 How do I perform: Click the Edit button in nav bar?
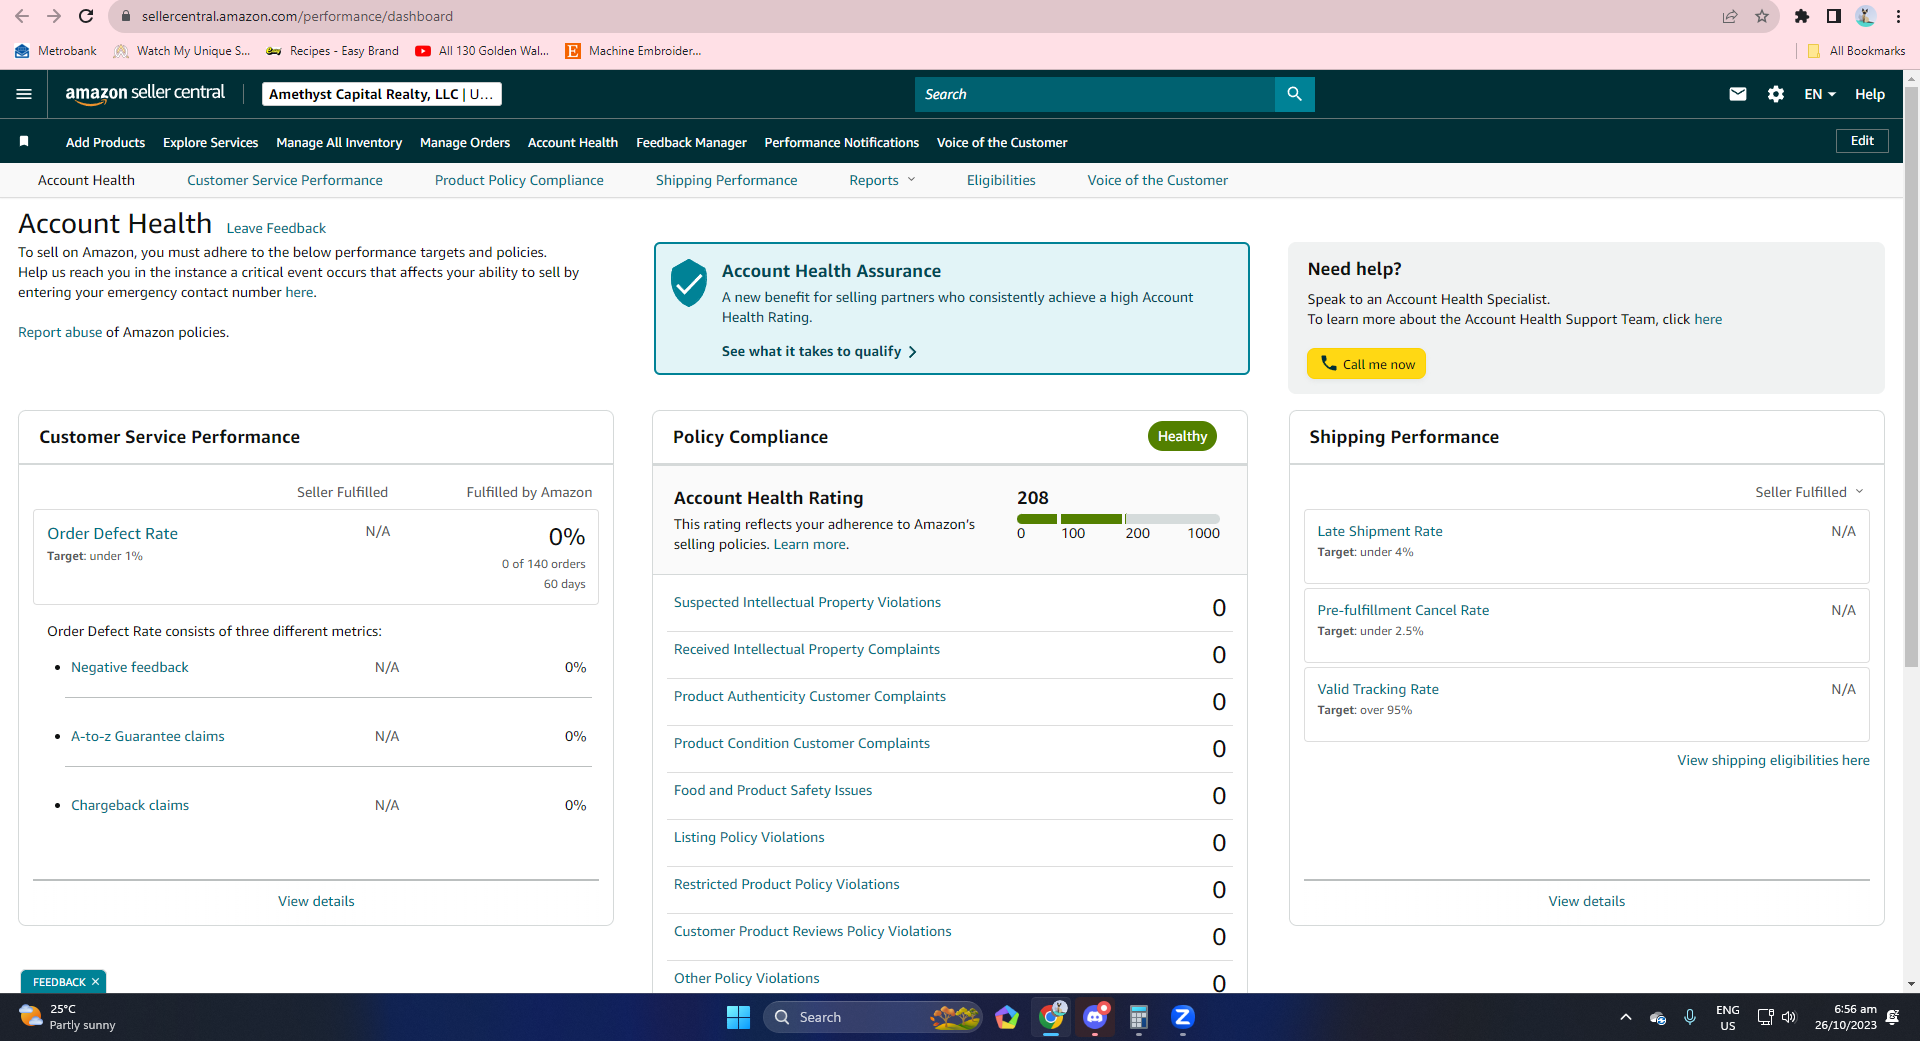click(1862, 141)
